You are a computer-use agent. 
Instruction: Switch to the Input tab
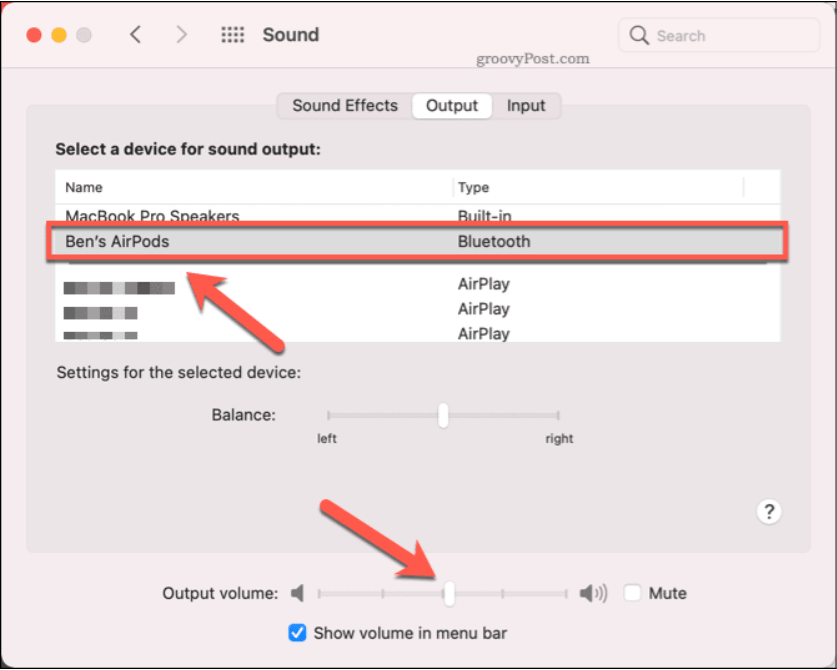[x=526, y=106]
